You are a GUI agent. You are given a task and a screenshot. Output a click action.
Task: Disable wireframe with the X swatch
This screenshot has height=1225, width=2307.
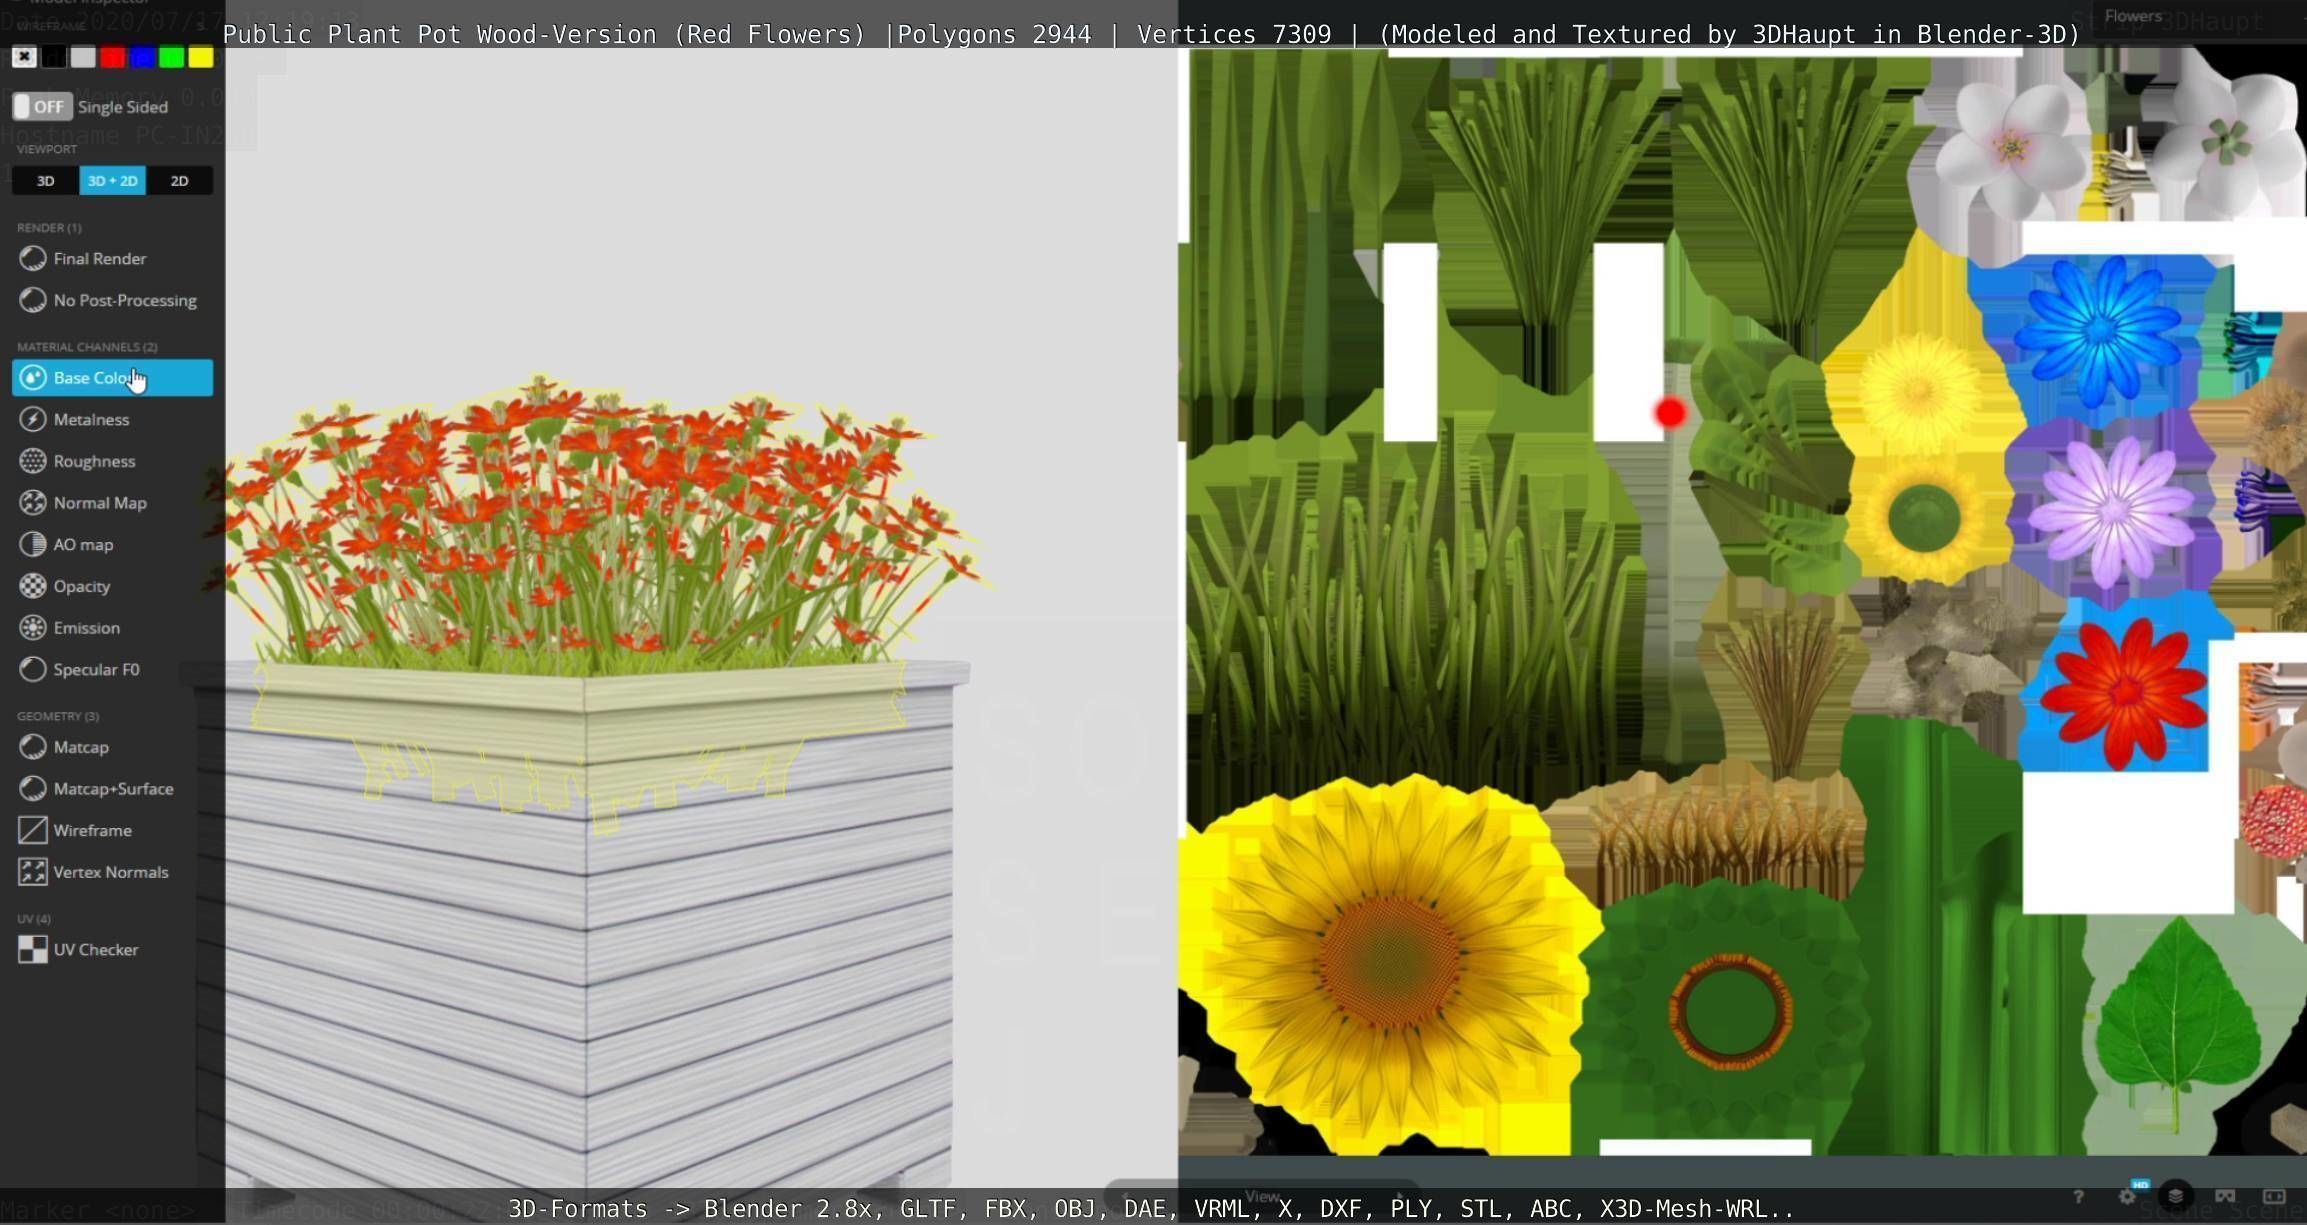coord(24,57)
